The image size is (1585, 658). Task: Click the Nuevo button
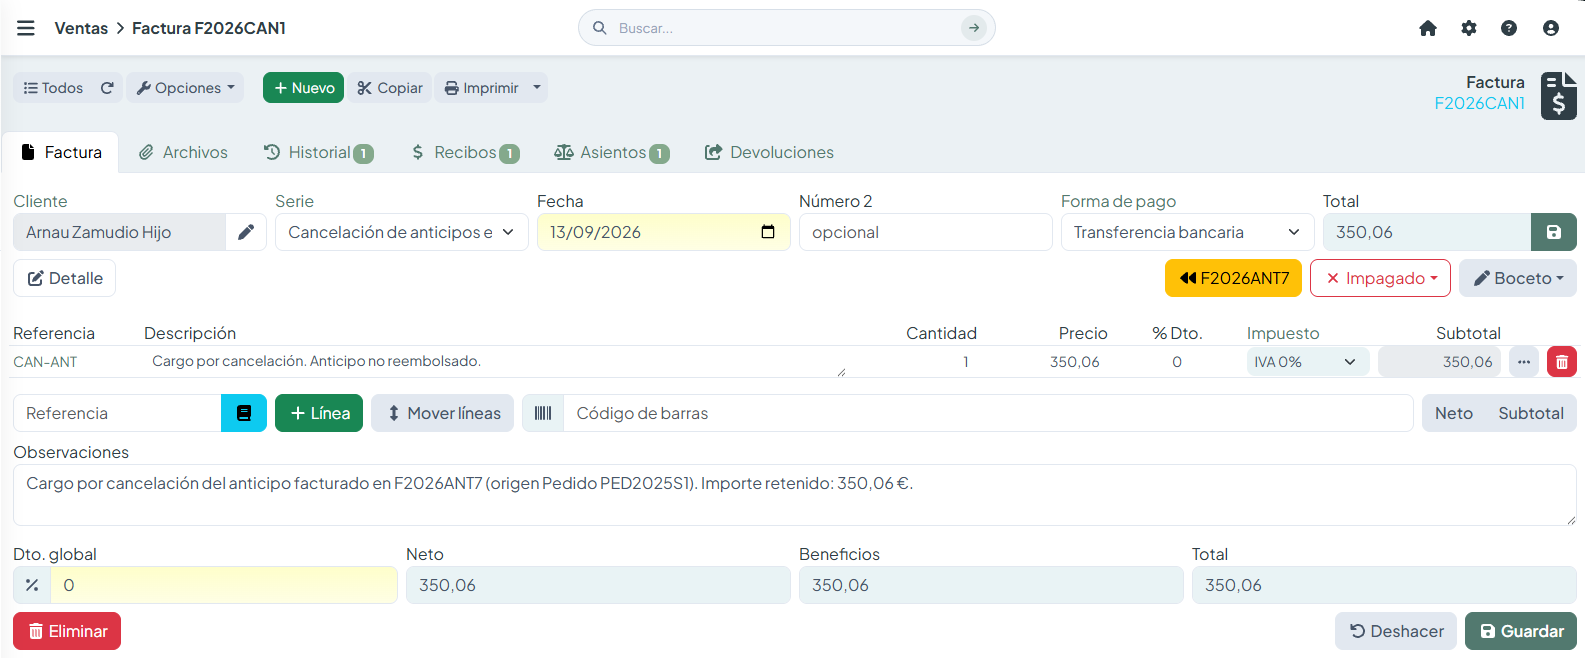point(304,88)
